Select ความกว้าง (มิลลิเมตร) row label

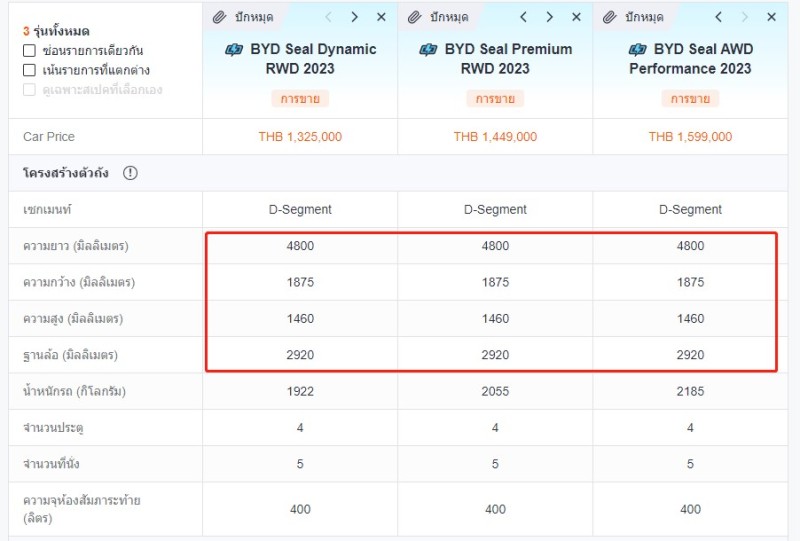(79, 282)
